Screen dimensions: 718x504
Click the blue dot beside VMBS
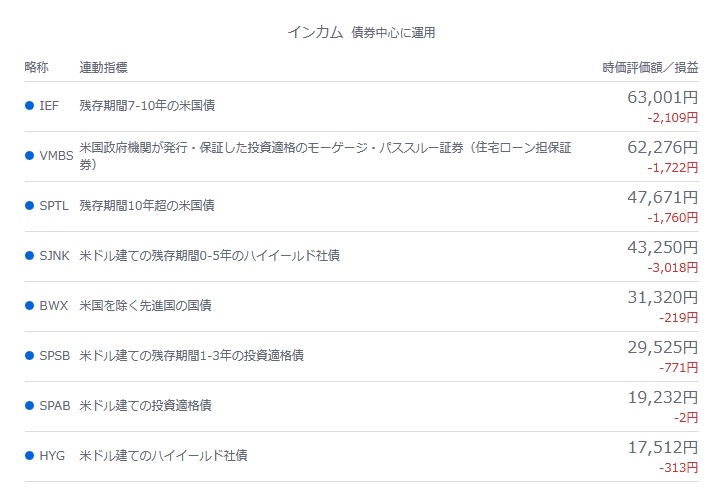click(30, 156)
